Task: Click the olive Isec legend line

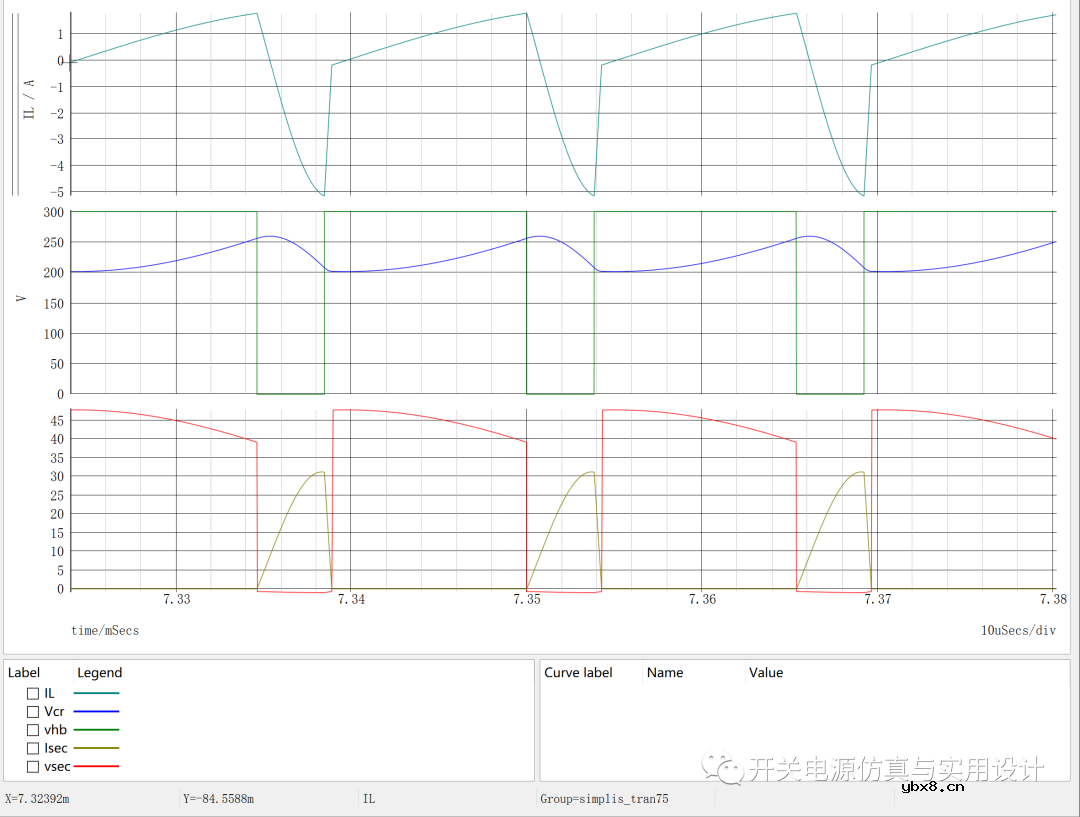Action: click(96, 748)
